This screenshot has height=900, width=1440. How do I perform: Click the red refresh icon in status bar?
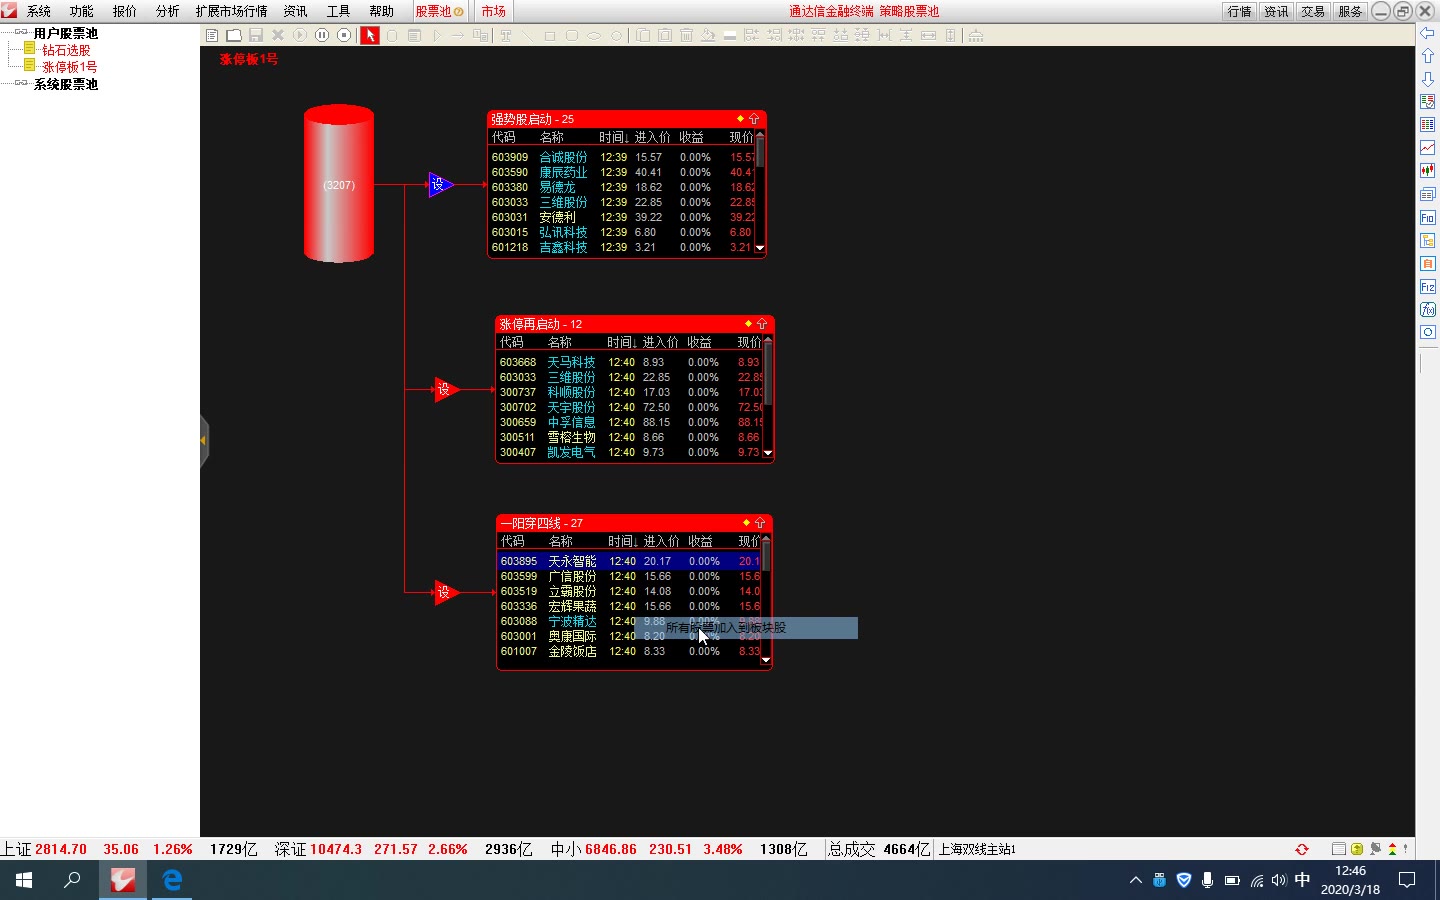pyautogui.click(x=1302, y=849)
